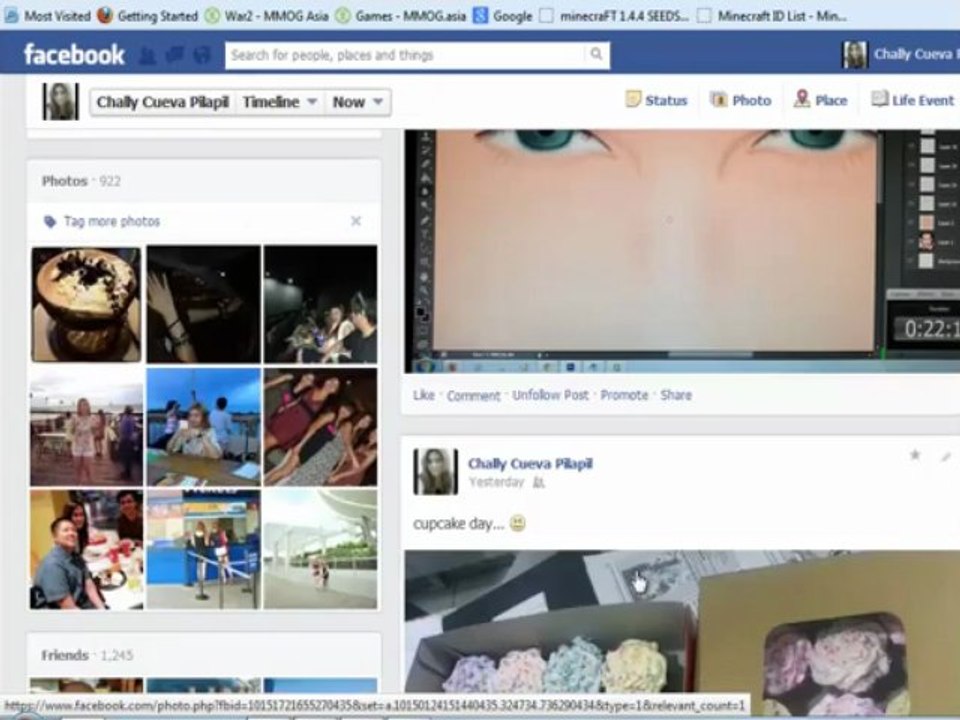Viewport: 960px width, 720px height.
Task: Click the Life Event composer label
Action: coord(923,100)
